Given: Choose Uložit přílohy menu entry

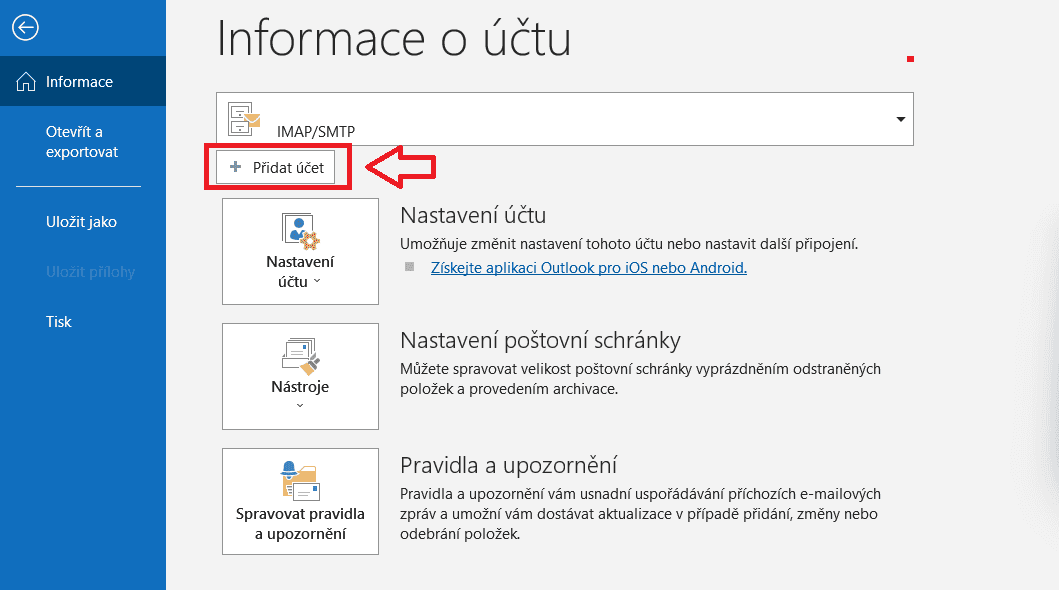Looking at the screenshot, I should tap(90, 271).
